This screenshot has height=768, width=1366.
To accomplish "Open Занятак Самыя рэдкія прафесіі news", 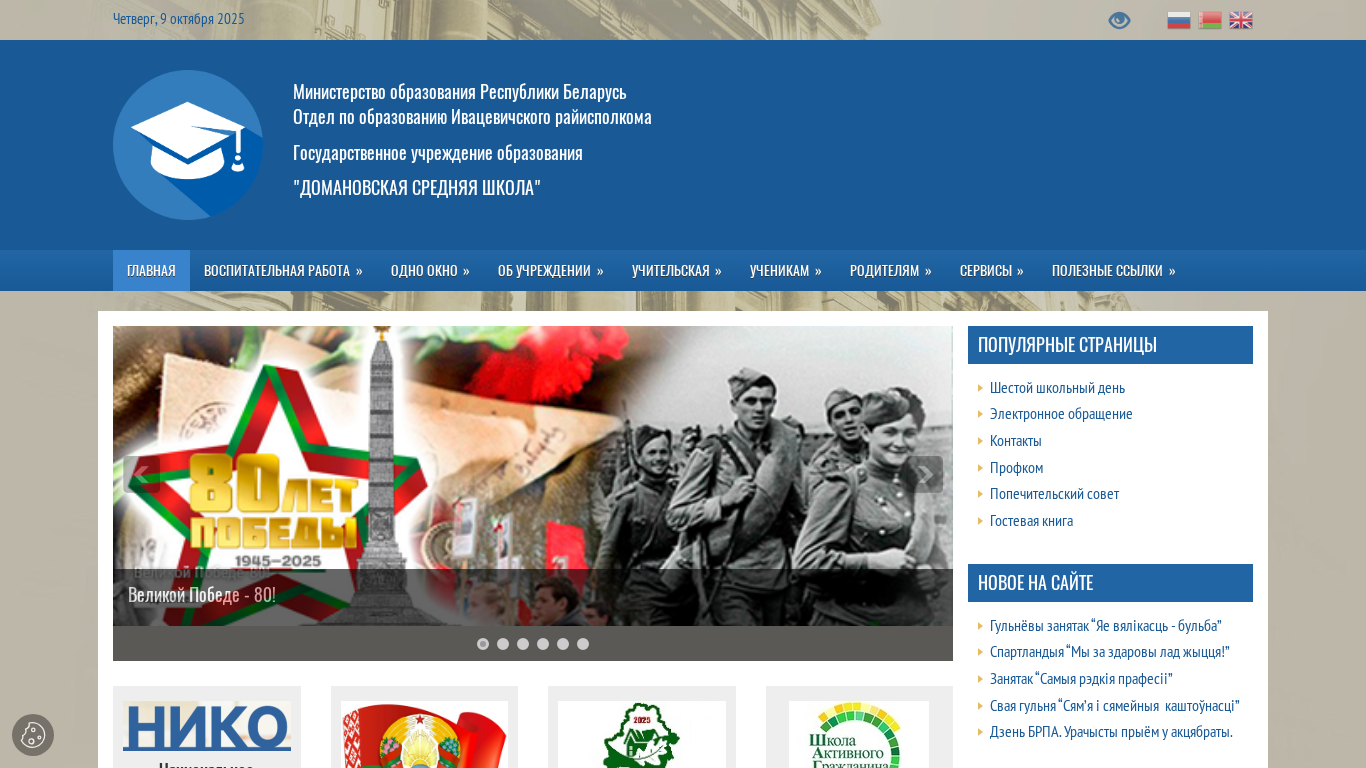I will click(1081, 679).
